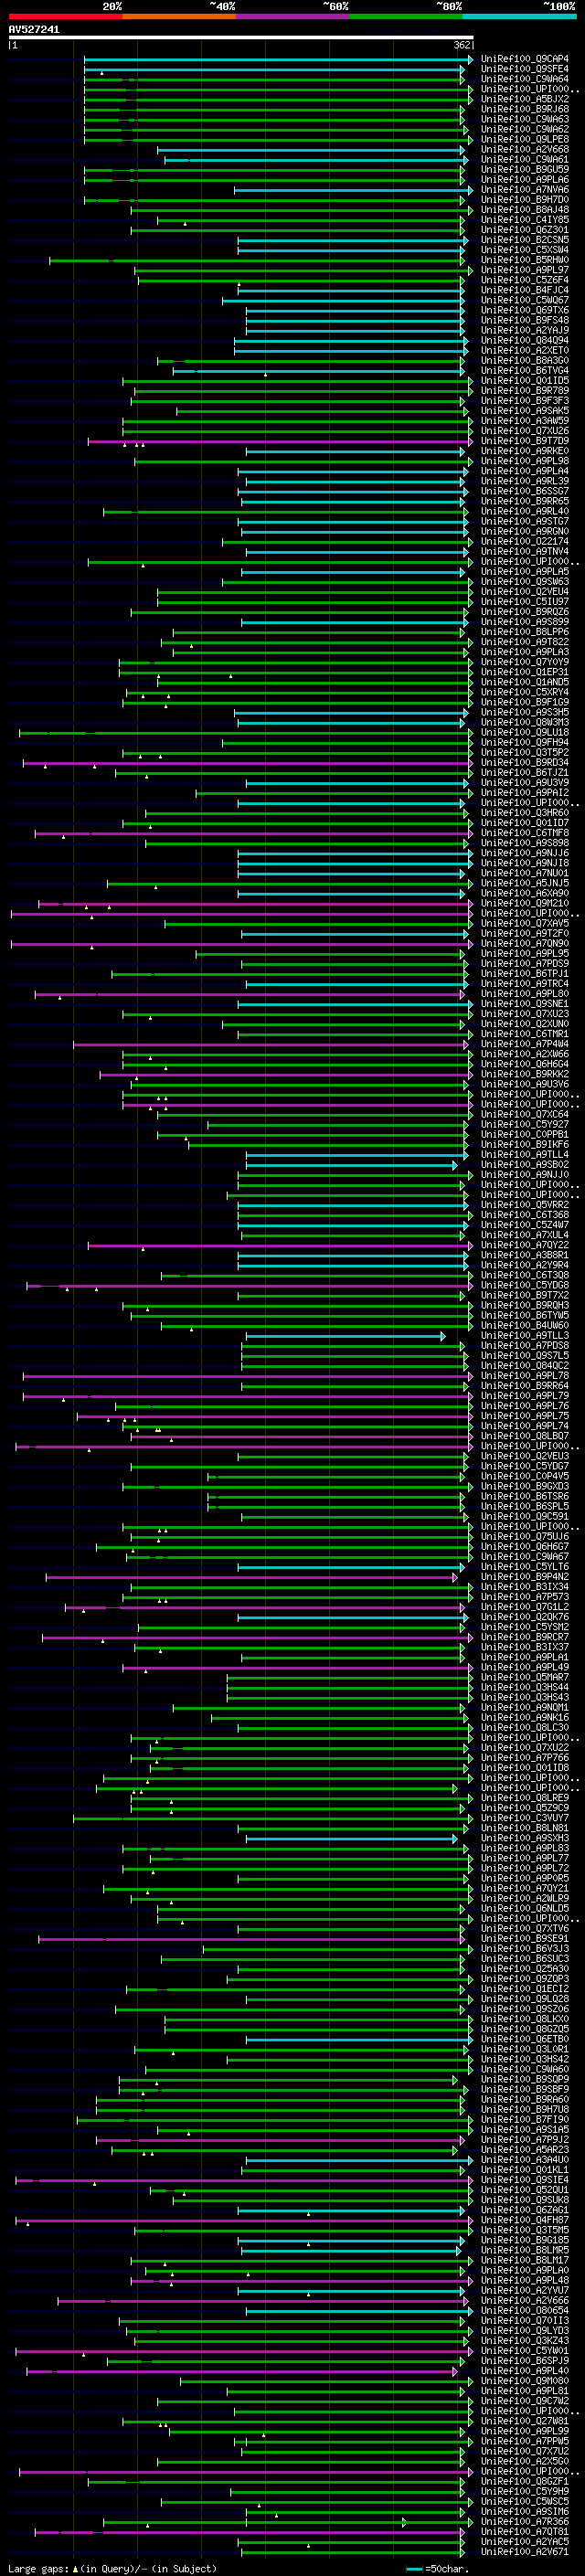Viewport: 585px width, 2576px height.
Task: Select the UniRef100_Q9M210 label
Action: pyautogui.click(x=525, y=903)
